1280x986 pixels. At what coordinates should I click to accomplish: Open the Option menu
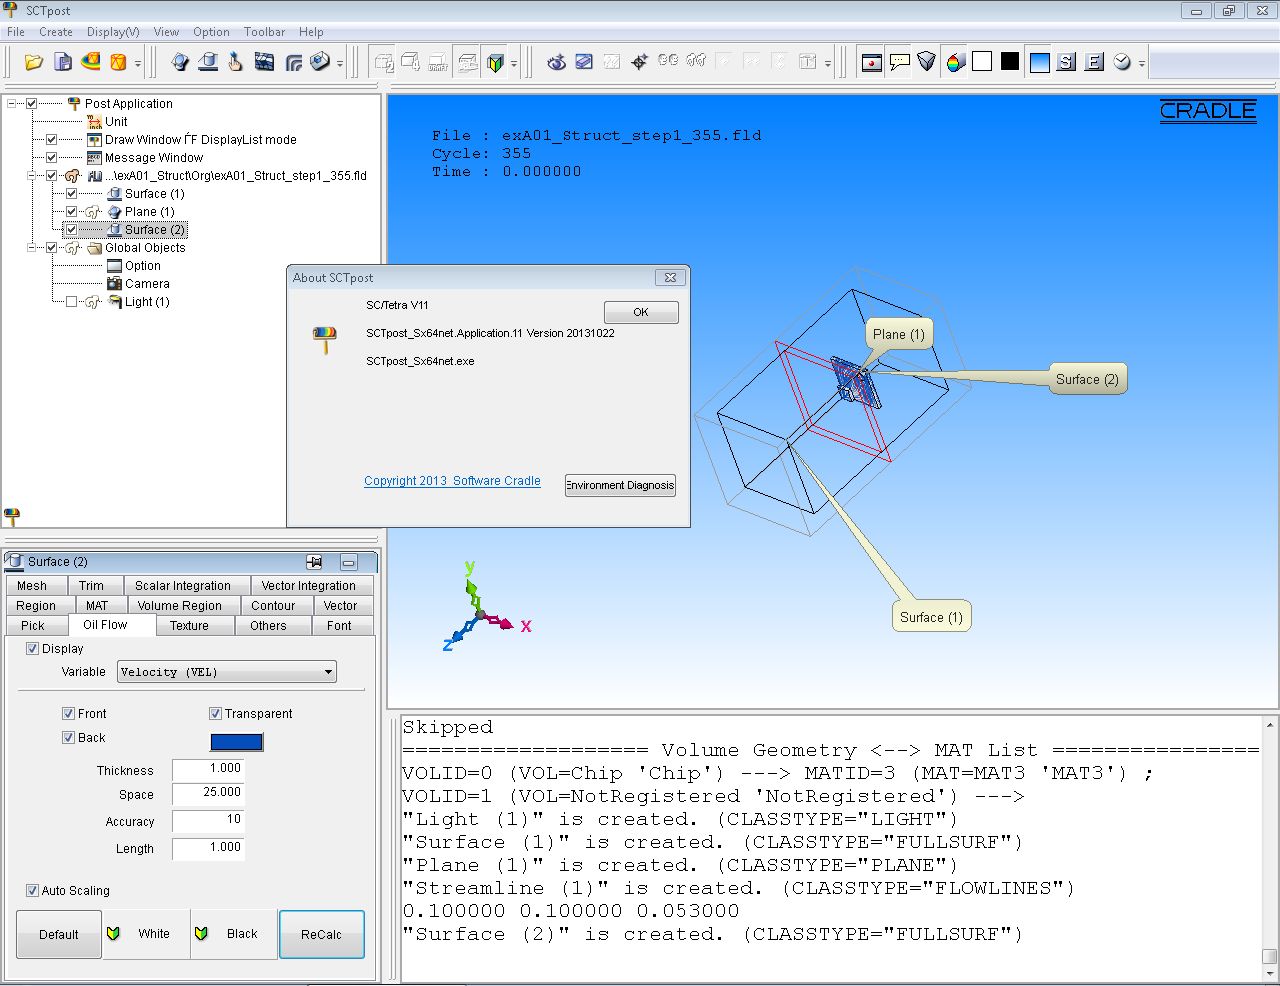(211, 32)
